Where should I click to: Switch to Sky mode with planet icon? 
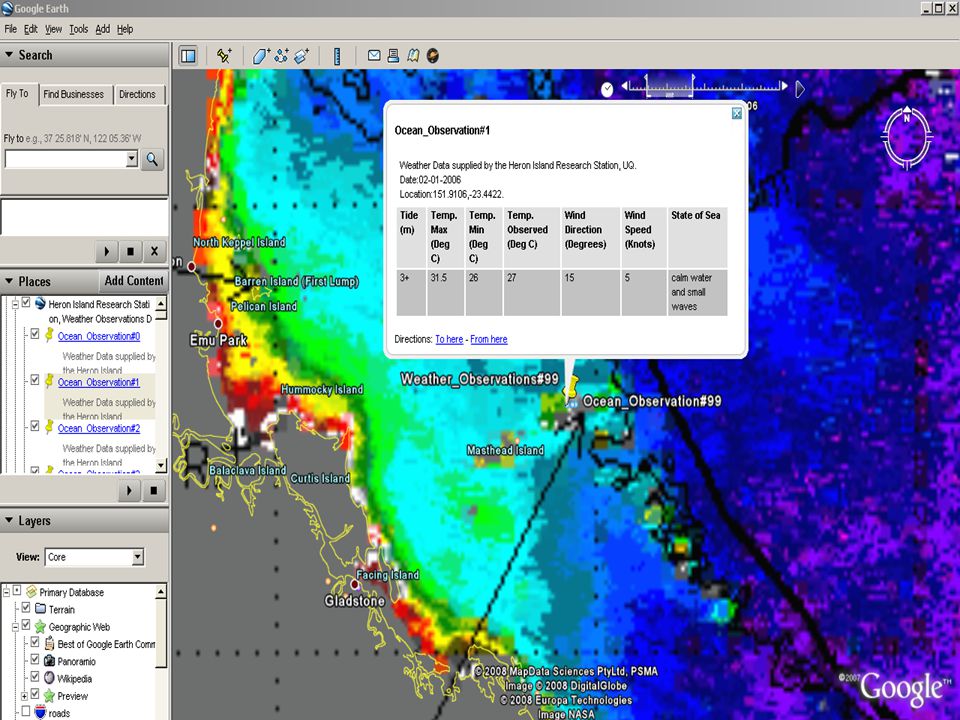(x=433, y=56)
